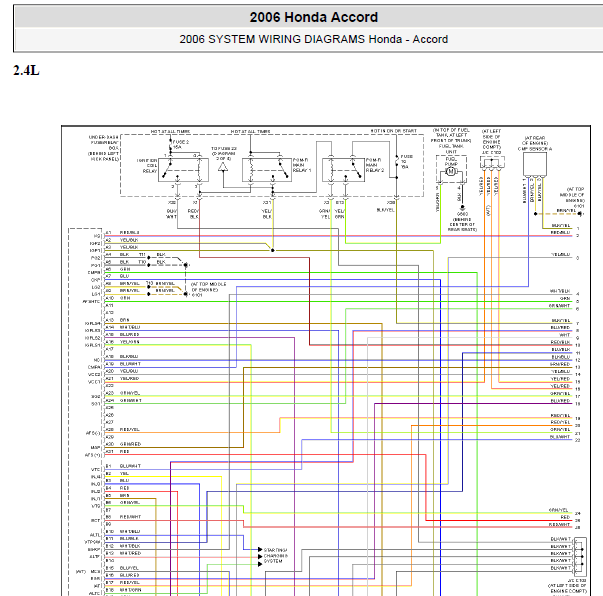This screenshot has height=596, width=603.
Task: Click the "CMP SENSOR A" label
Action: pos(535,149)
